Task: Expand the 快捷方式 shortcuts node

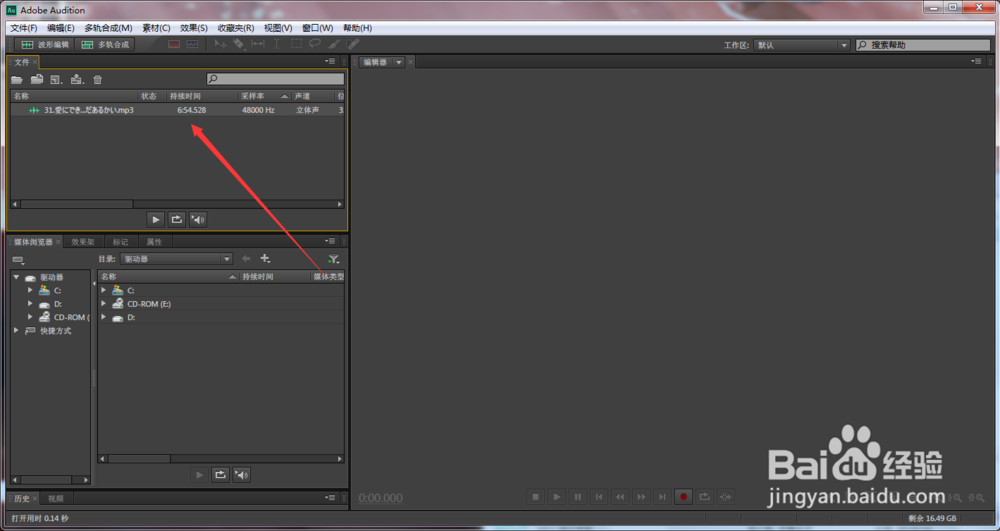Action: [17, 330]
